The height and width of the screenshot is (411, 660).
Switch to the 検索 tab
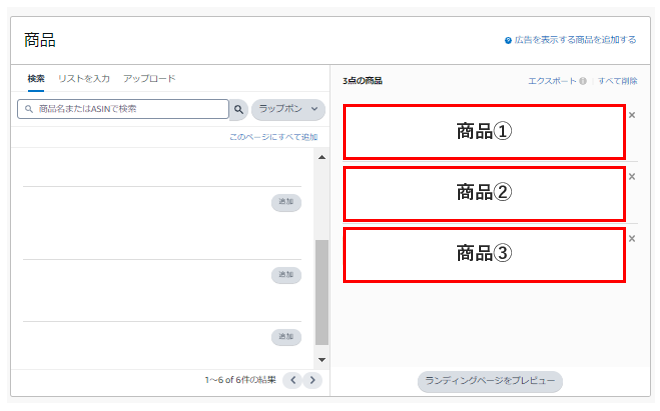click(x=36, y=79)
